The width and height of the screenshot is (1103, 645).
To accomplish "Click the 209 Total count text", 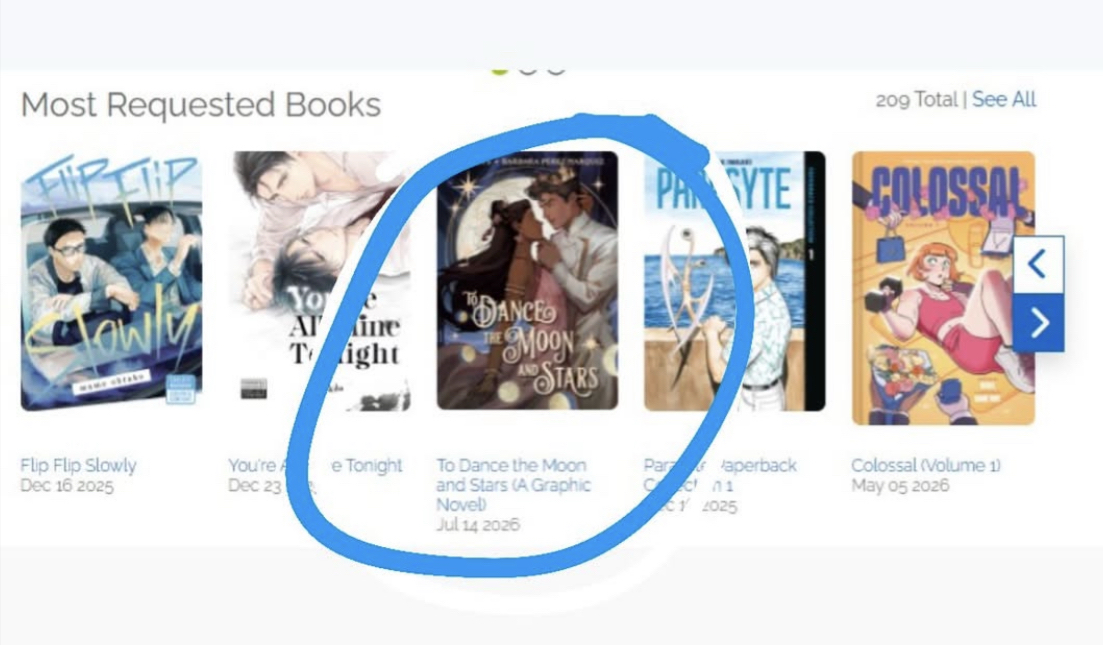I will pos(917,100).
